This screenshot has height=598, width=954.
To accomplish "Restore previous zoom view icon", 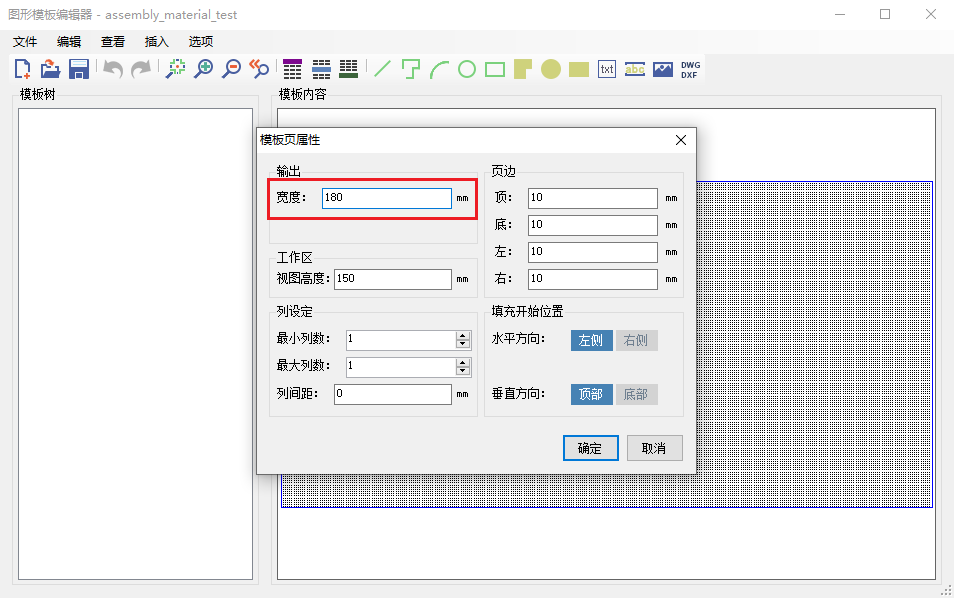I will [260, 69].
